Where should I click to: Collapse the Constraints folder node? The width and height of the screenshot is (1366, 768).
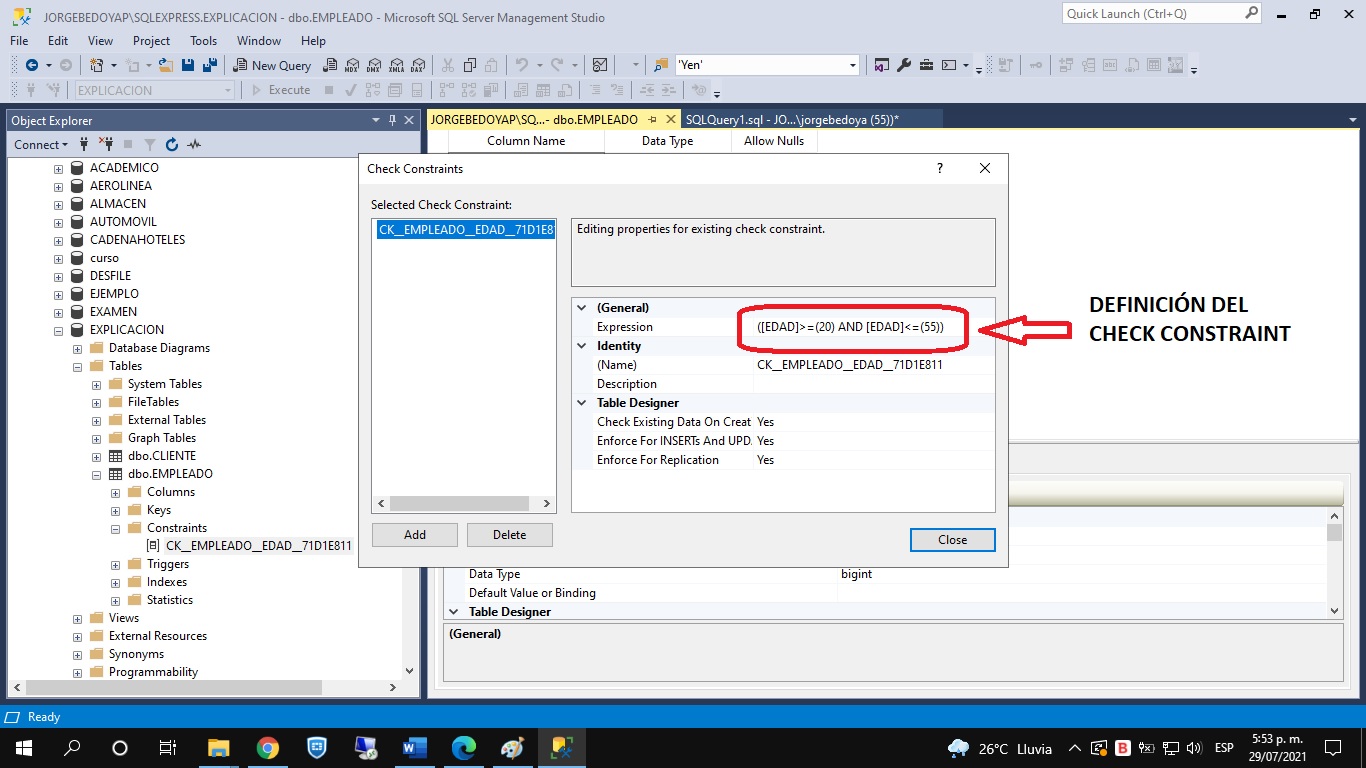pos(116,528)
